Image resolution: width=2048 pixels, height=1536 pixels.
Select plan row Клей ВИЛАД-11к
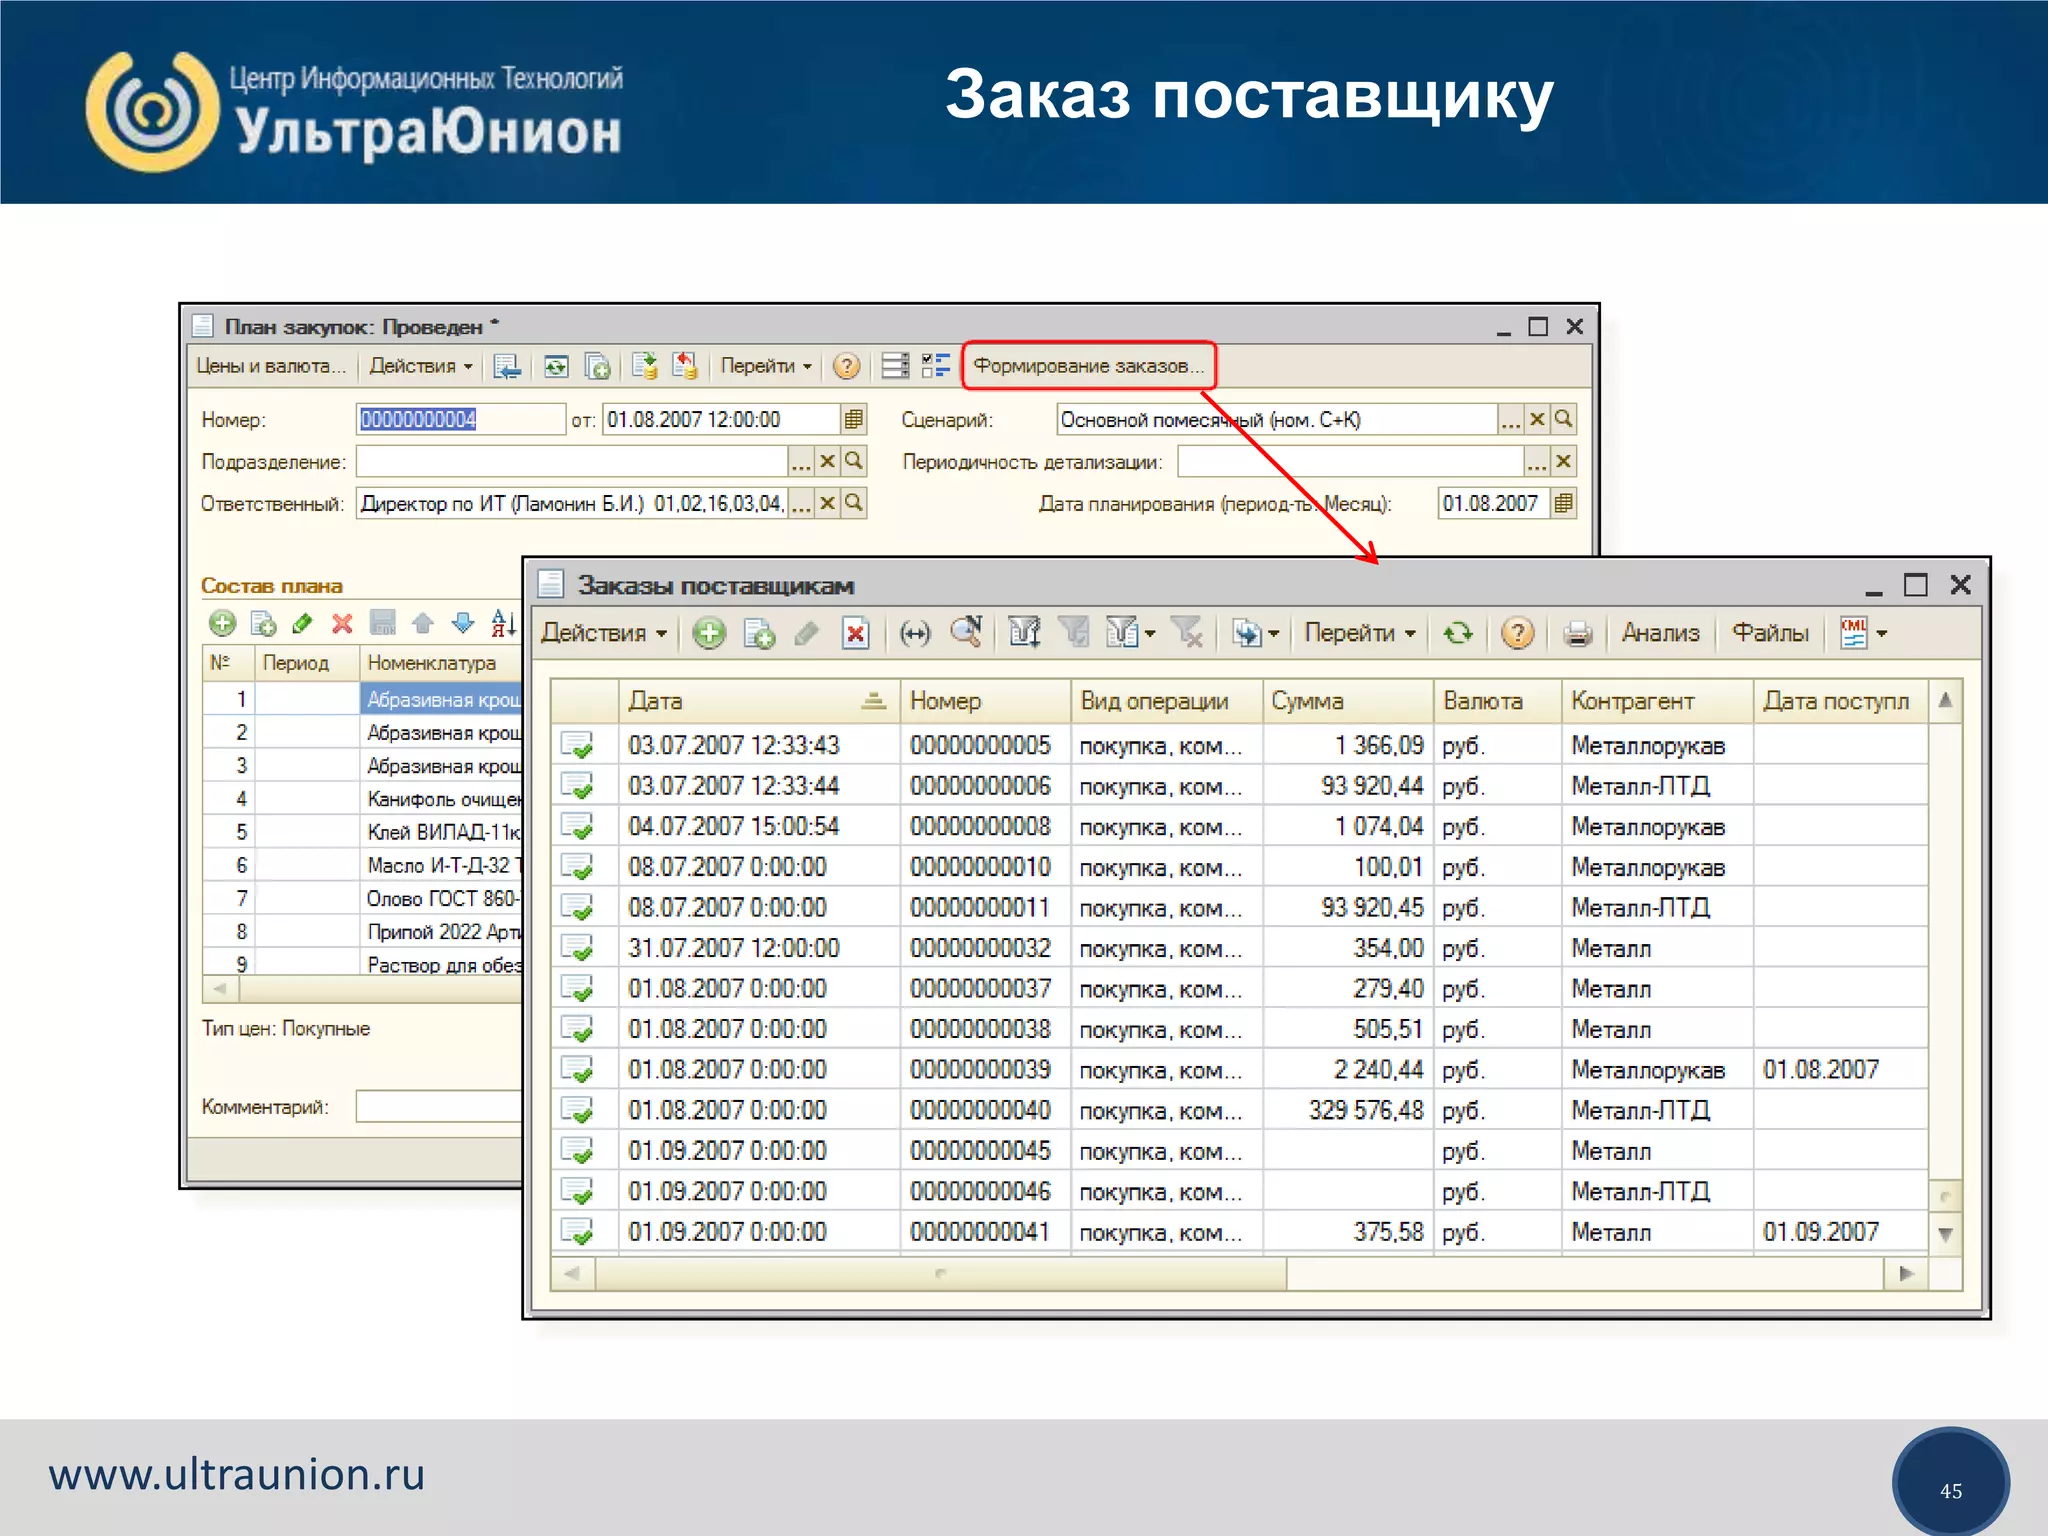(364, 831)
